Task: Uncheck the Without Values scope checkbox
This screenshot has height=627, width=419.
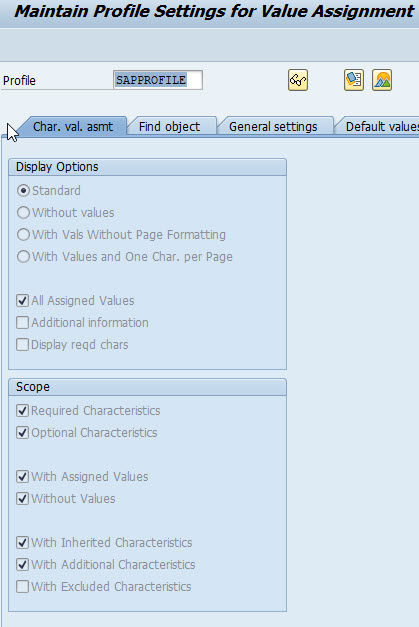Action: pyautogui.click(x=22, y=498)
